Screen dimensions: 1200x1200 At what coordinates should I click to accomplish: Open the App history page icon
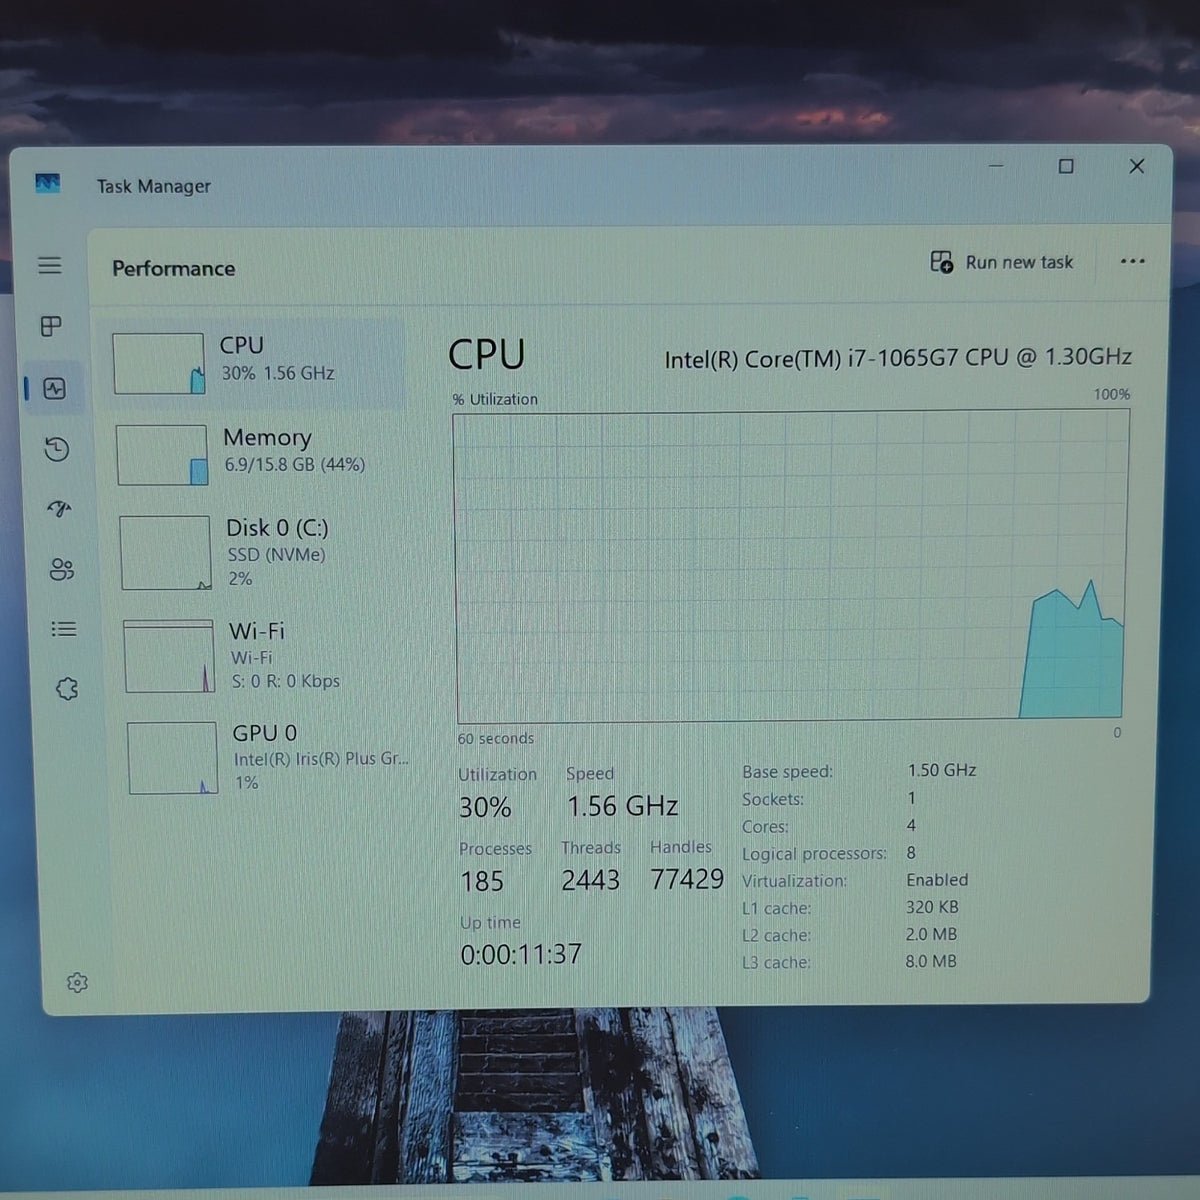(57, 449)
